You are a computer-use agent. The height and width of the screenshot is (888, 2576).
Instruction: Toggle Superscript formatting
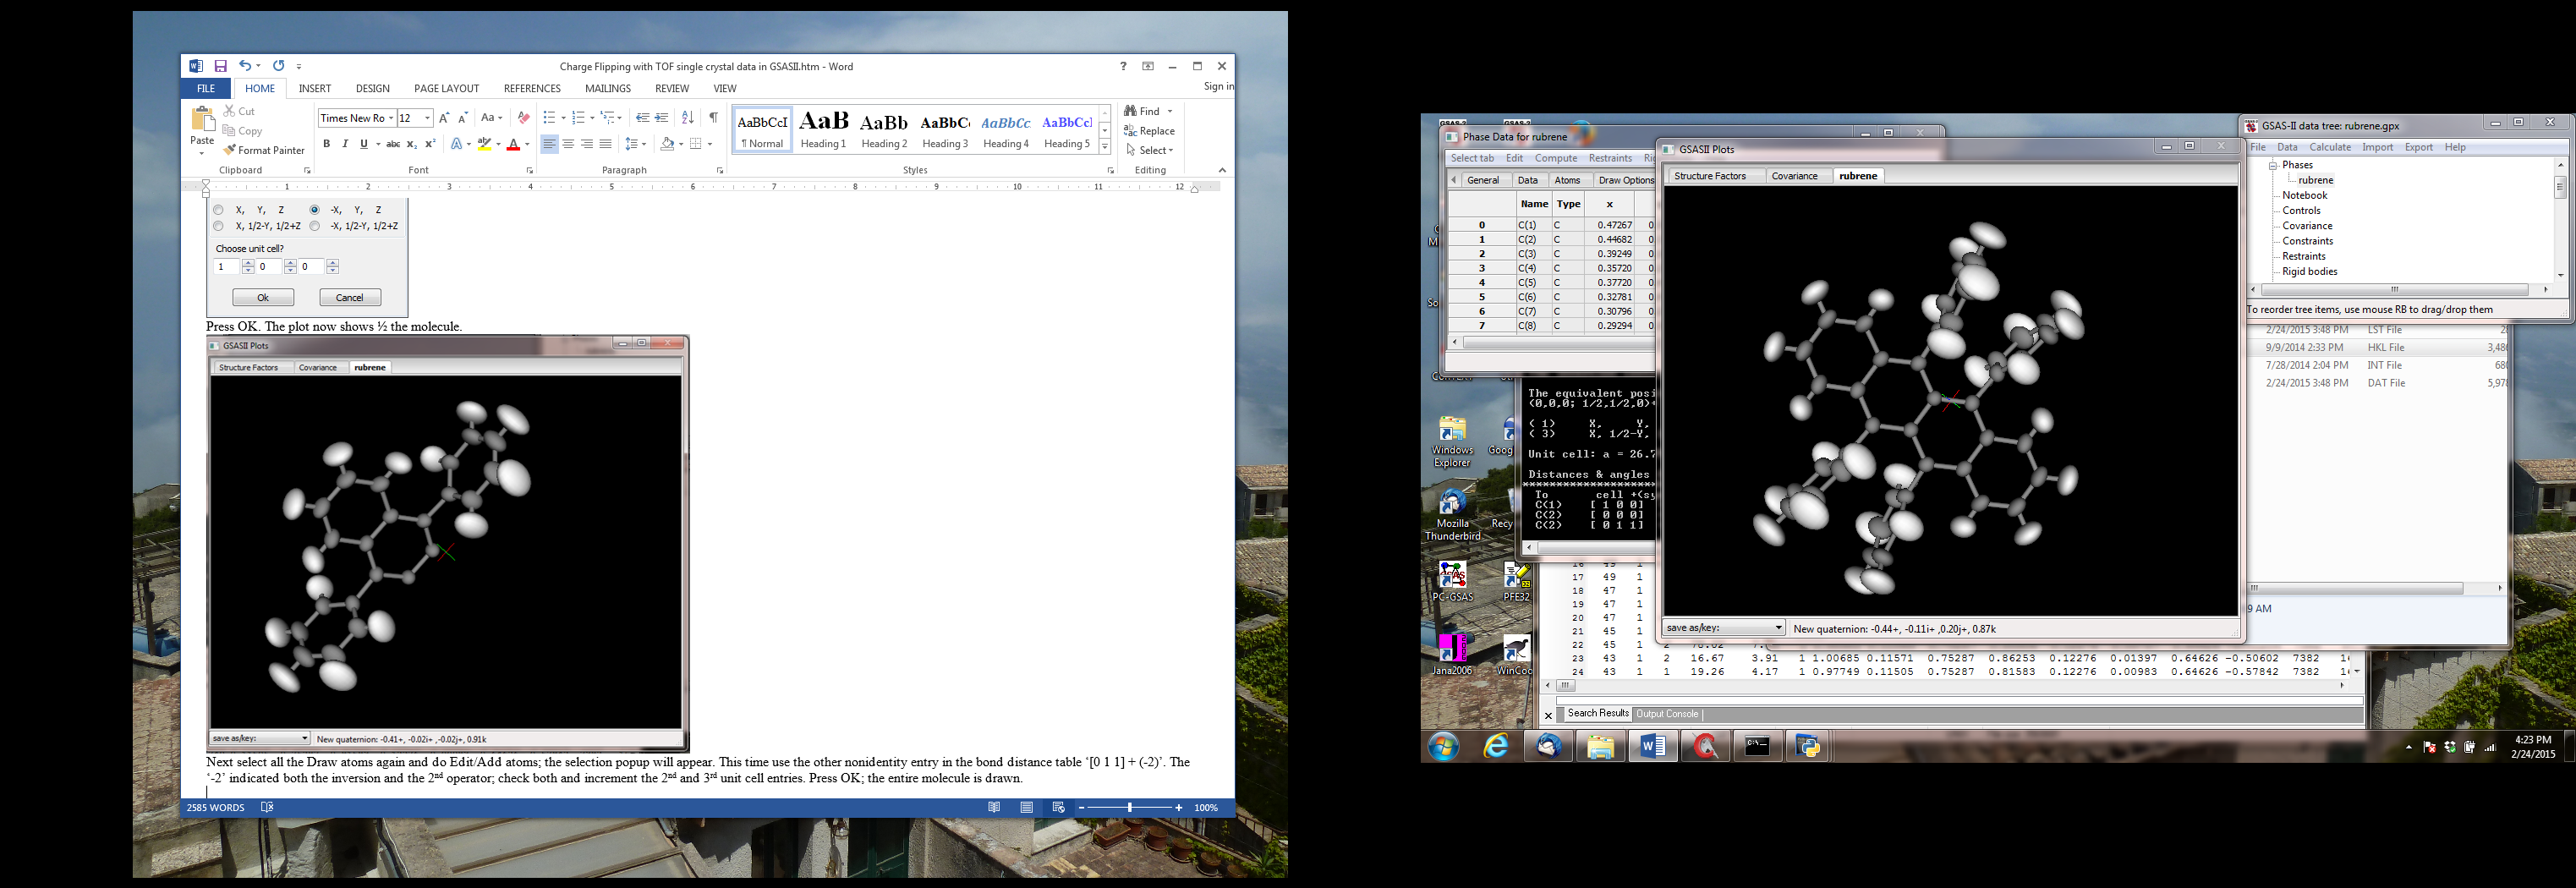431,144
